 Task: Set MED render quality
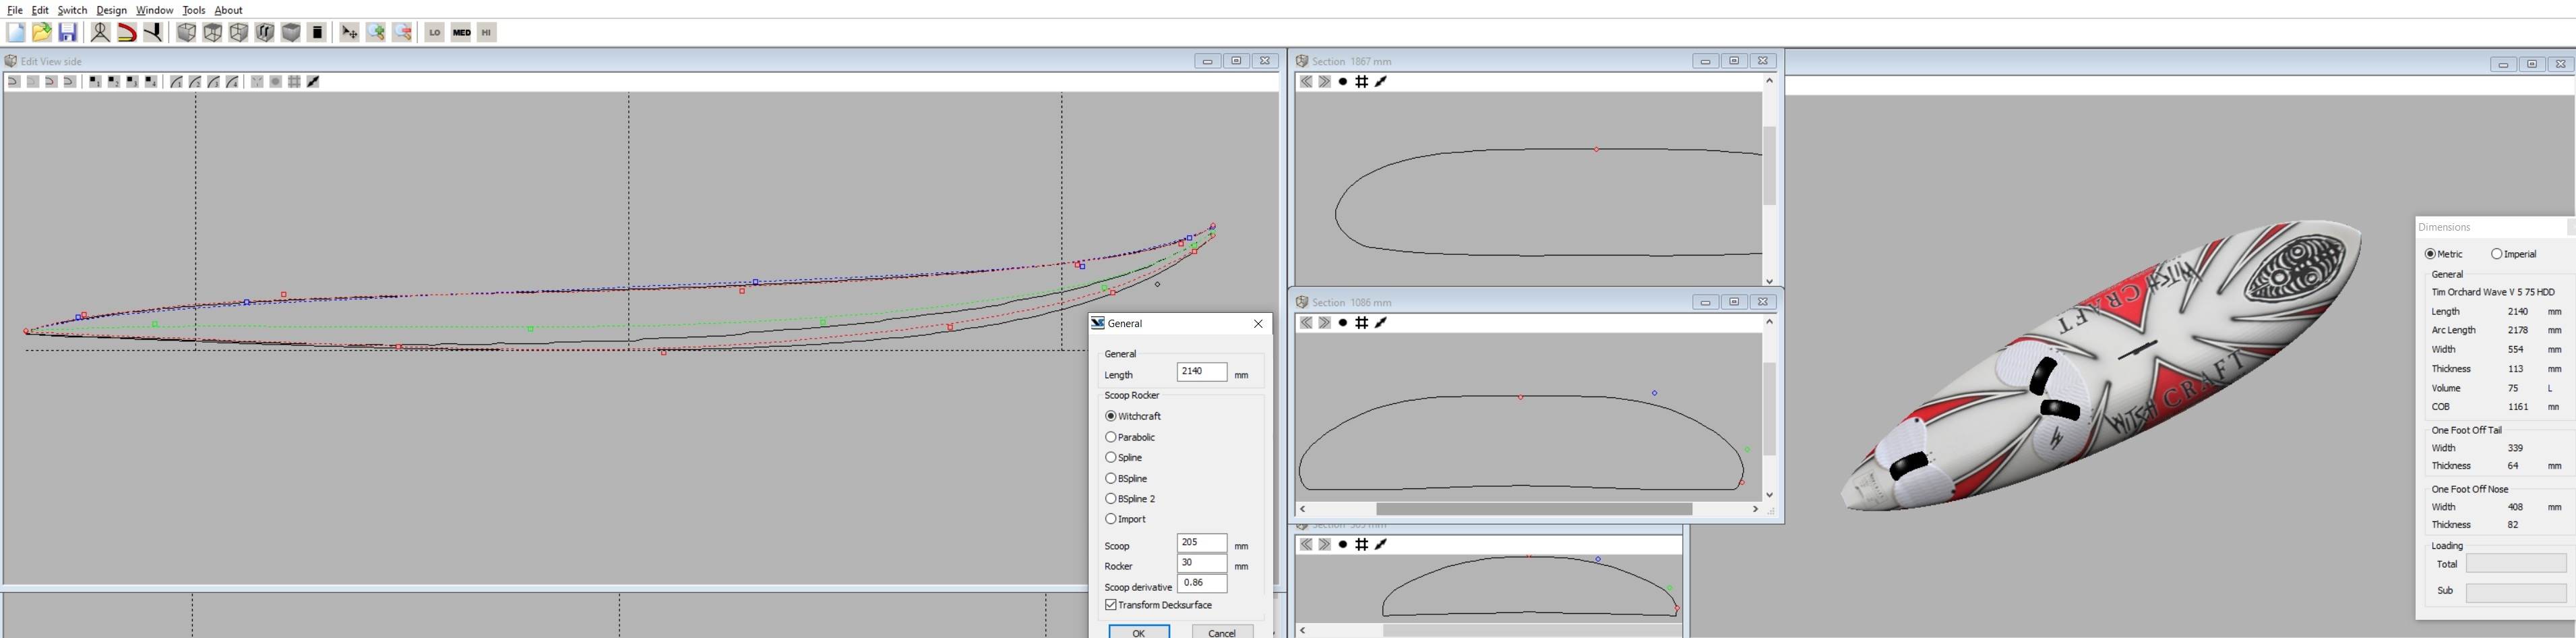point(461,33)
